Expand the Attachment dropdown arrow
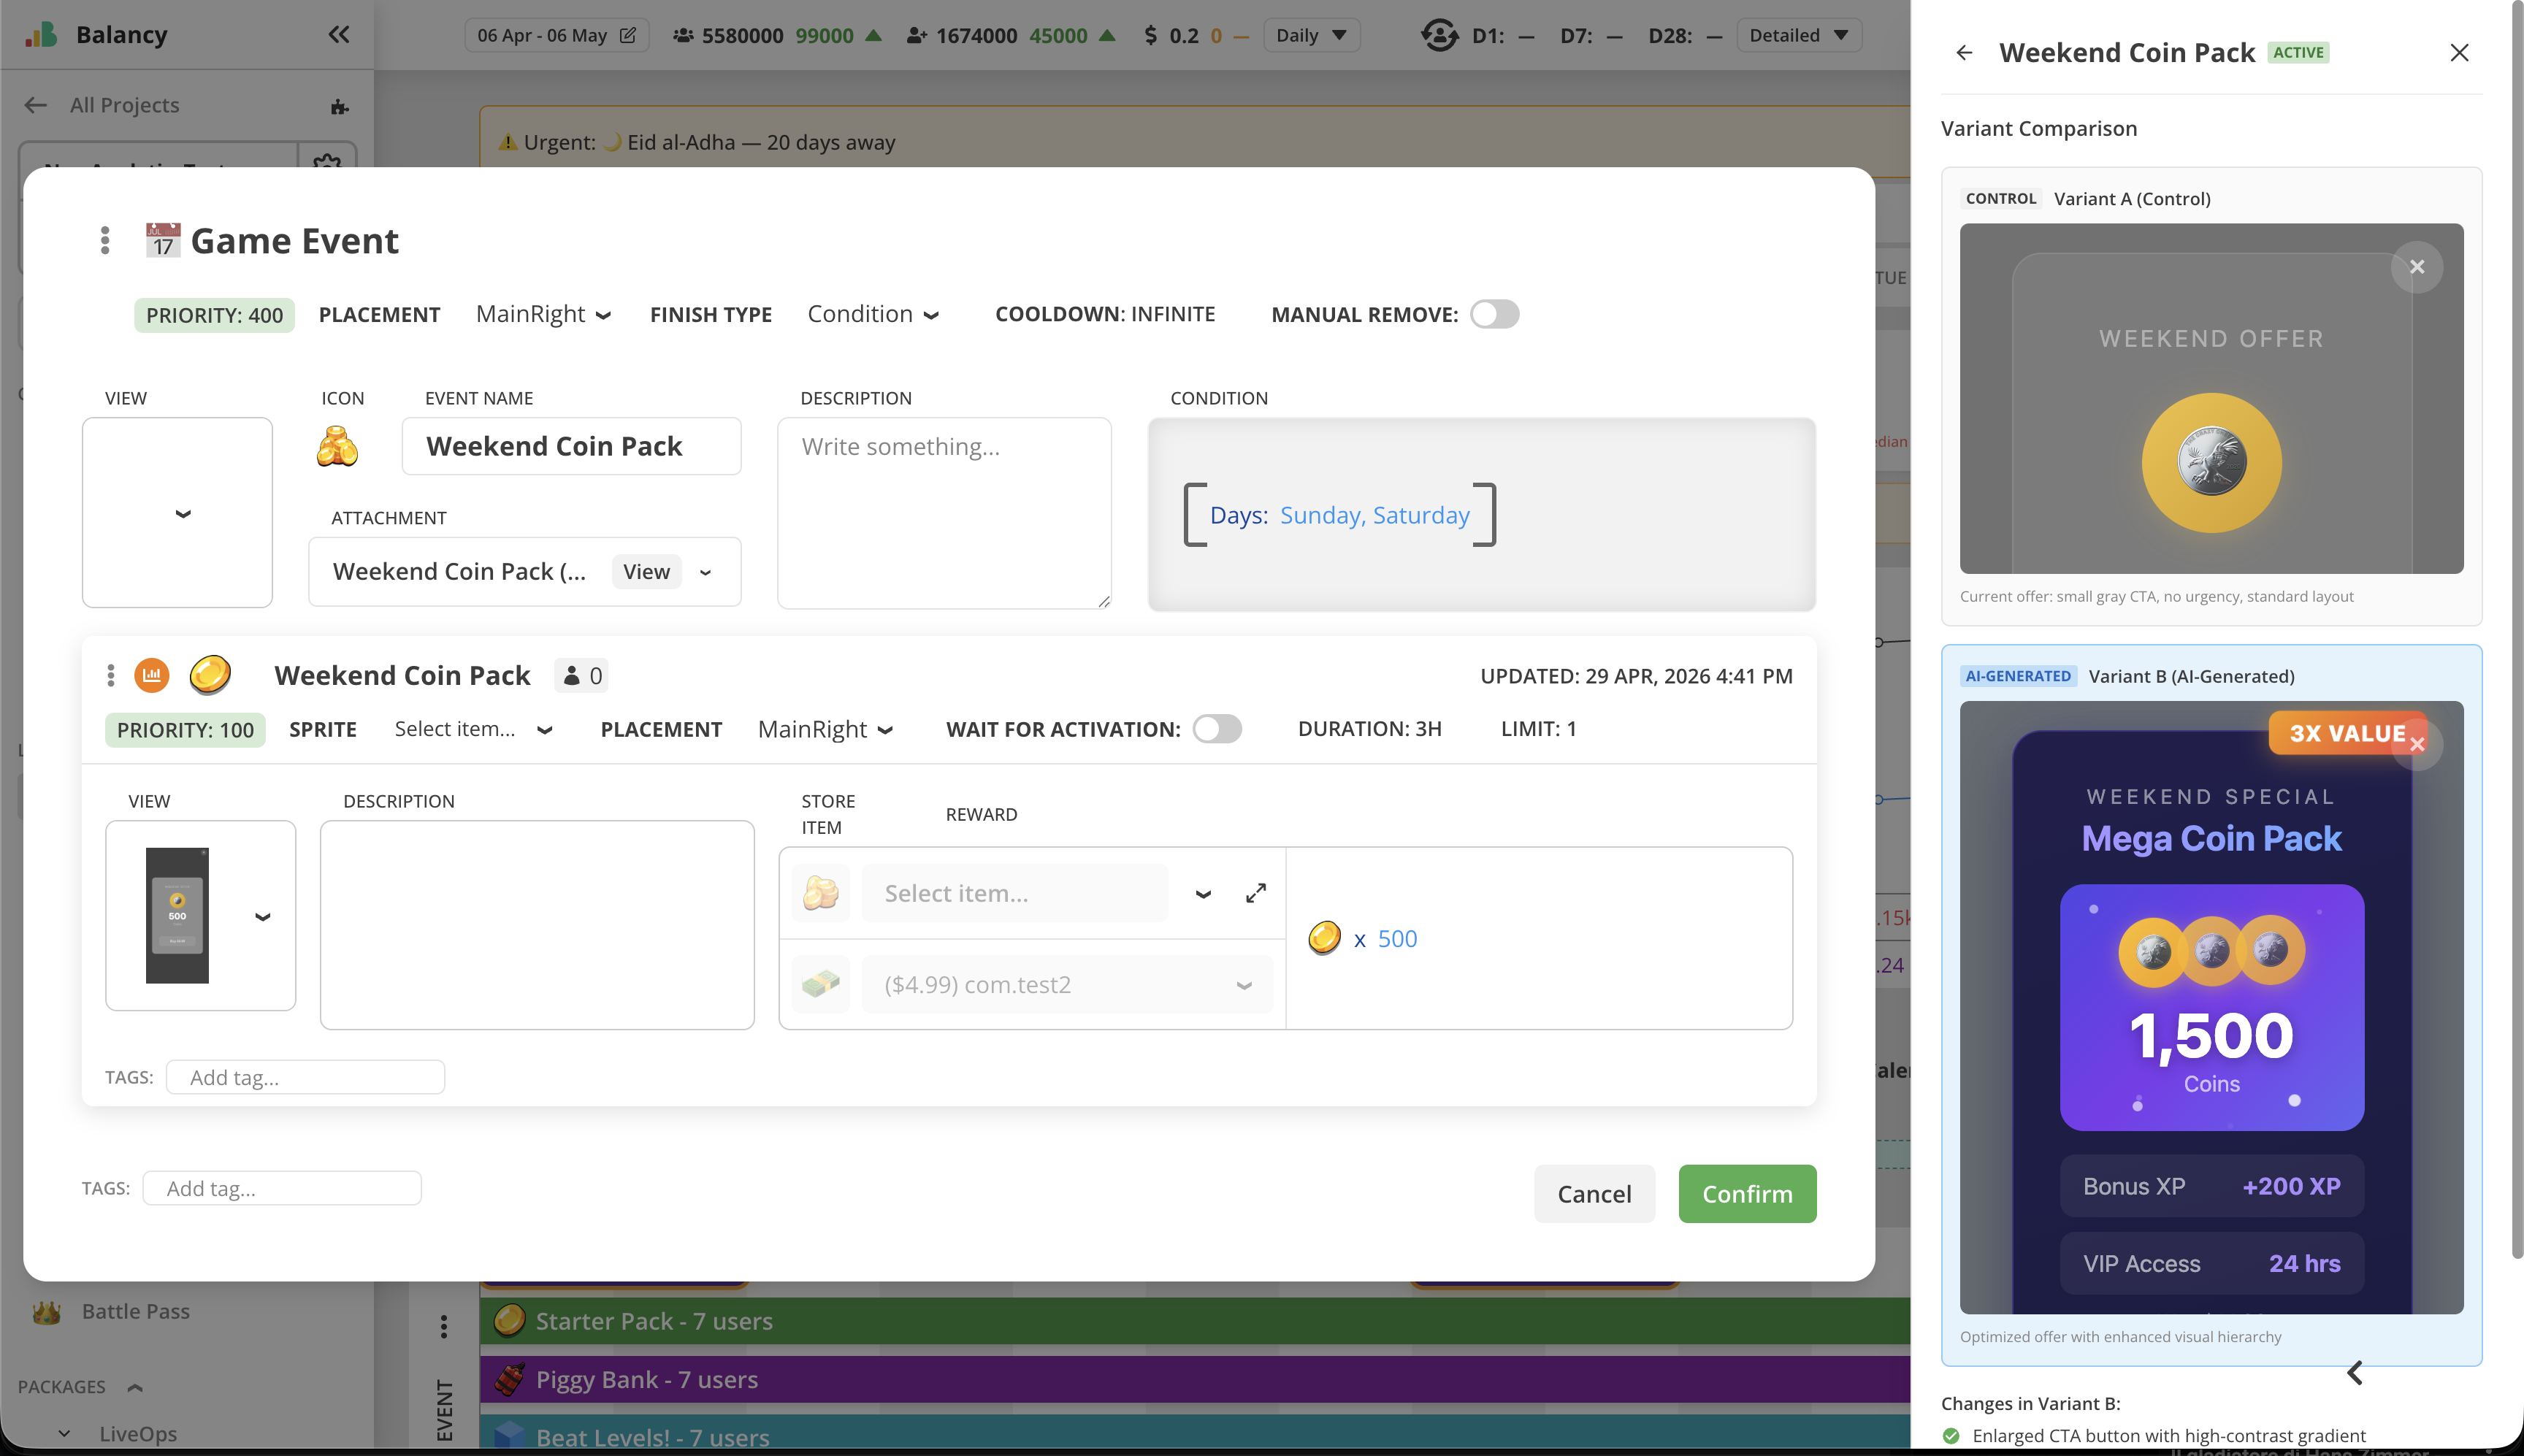The image size is (2524, 1456). (706, 572)
